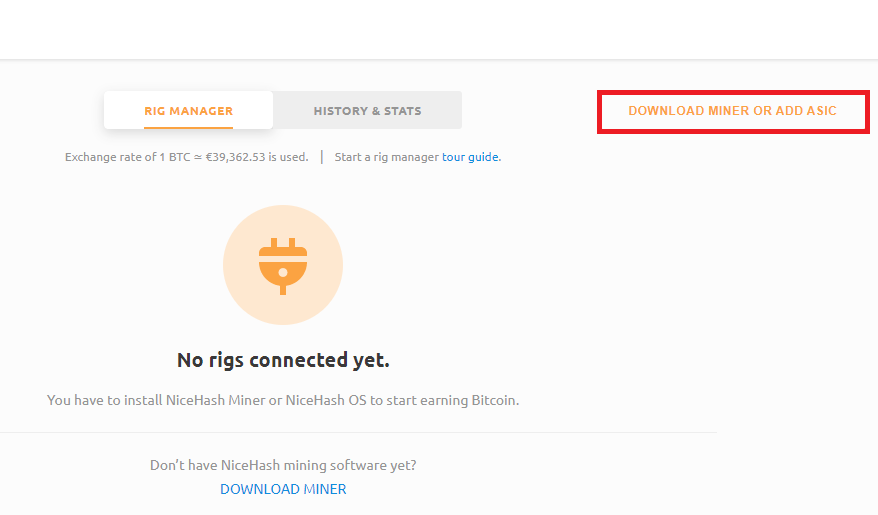Switch to the History & Stats tab

click(367, 110)
